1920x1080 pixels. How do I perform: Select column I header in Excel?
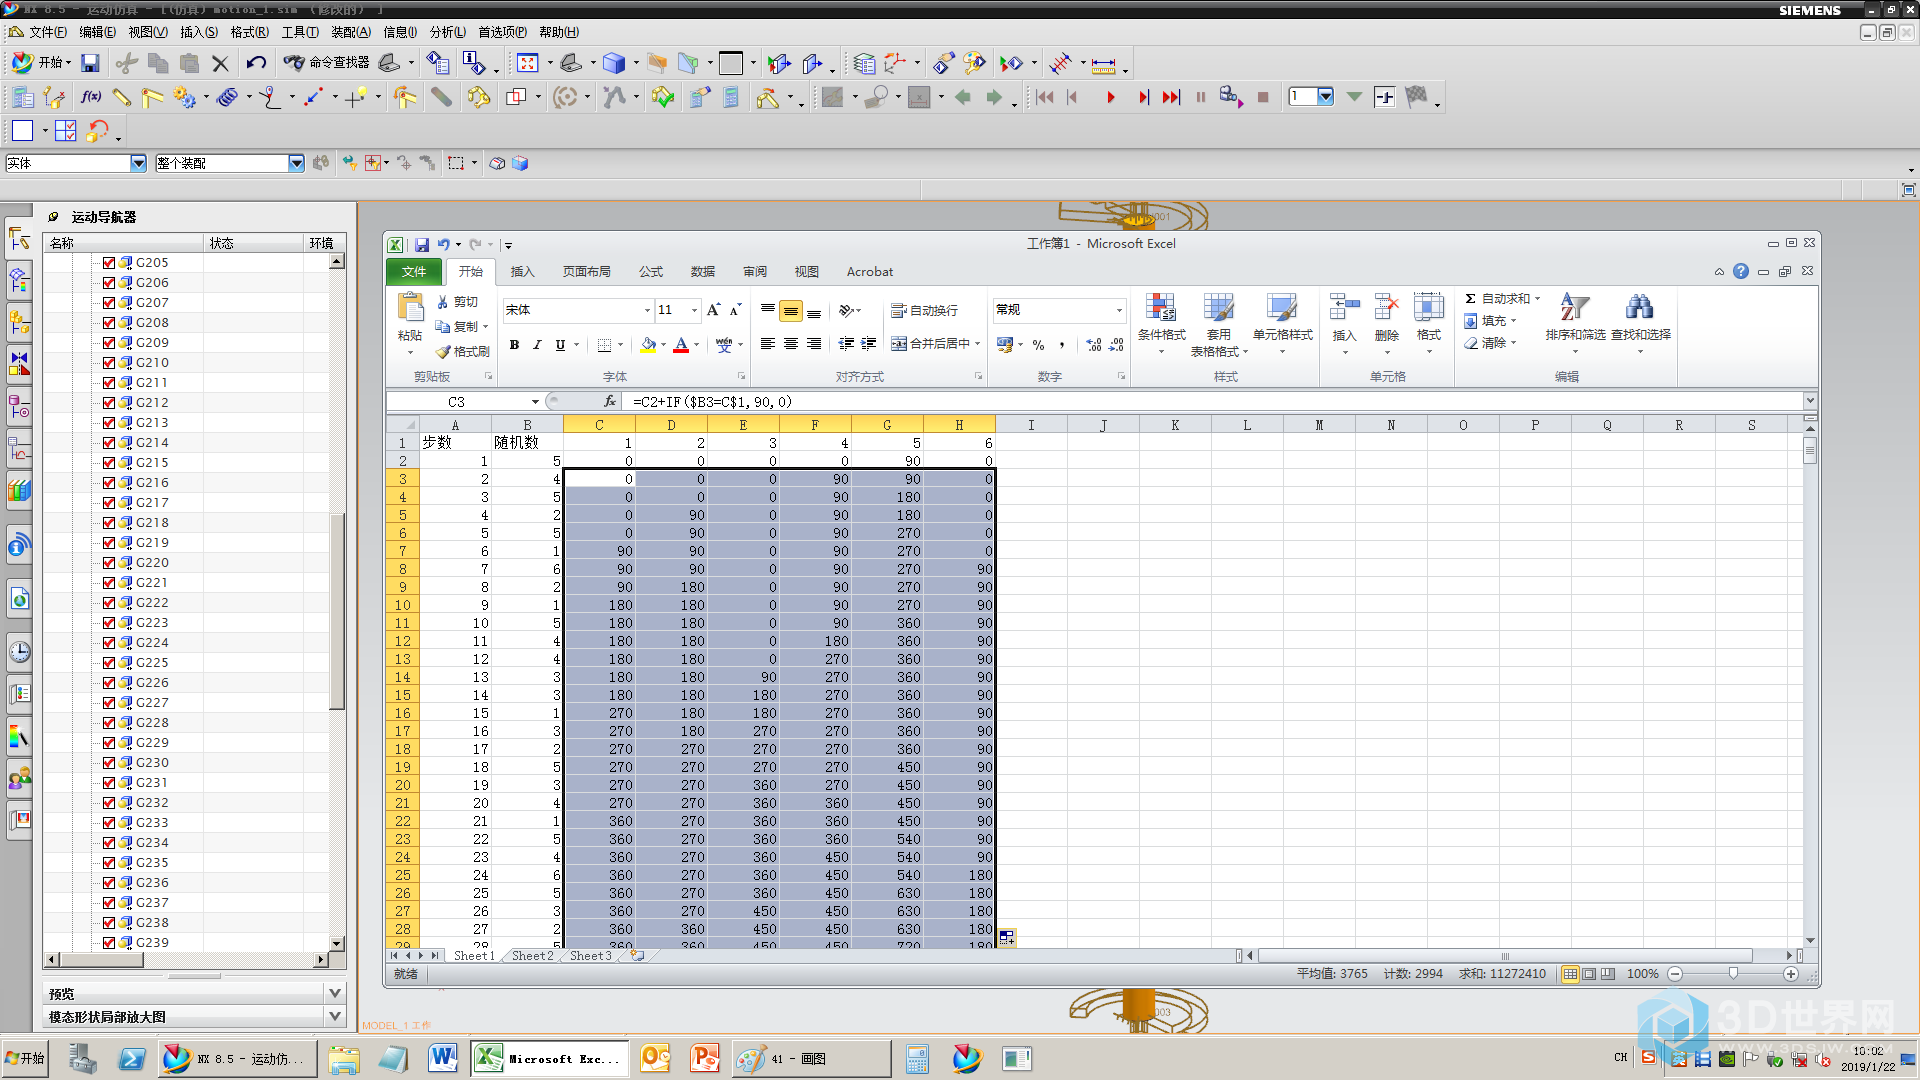pyautogui.click(x=1031, y=425)
